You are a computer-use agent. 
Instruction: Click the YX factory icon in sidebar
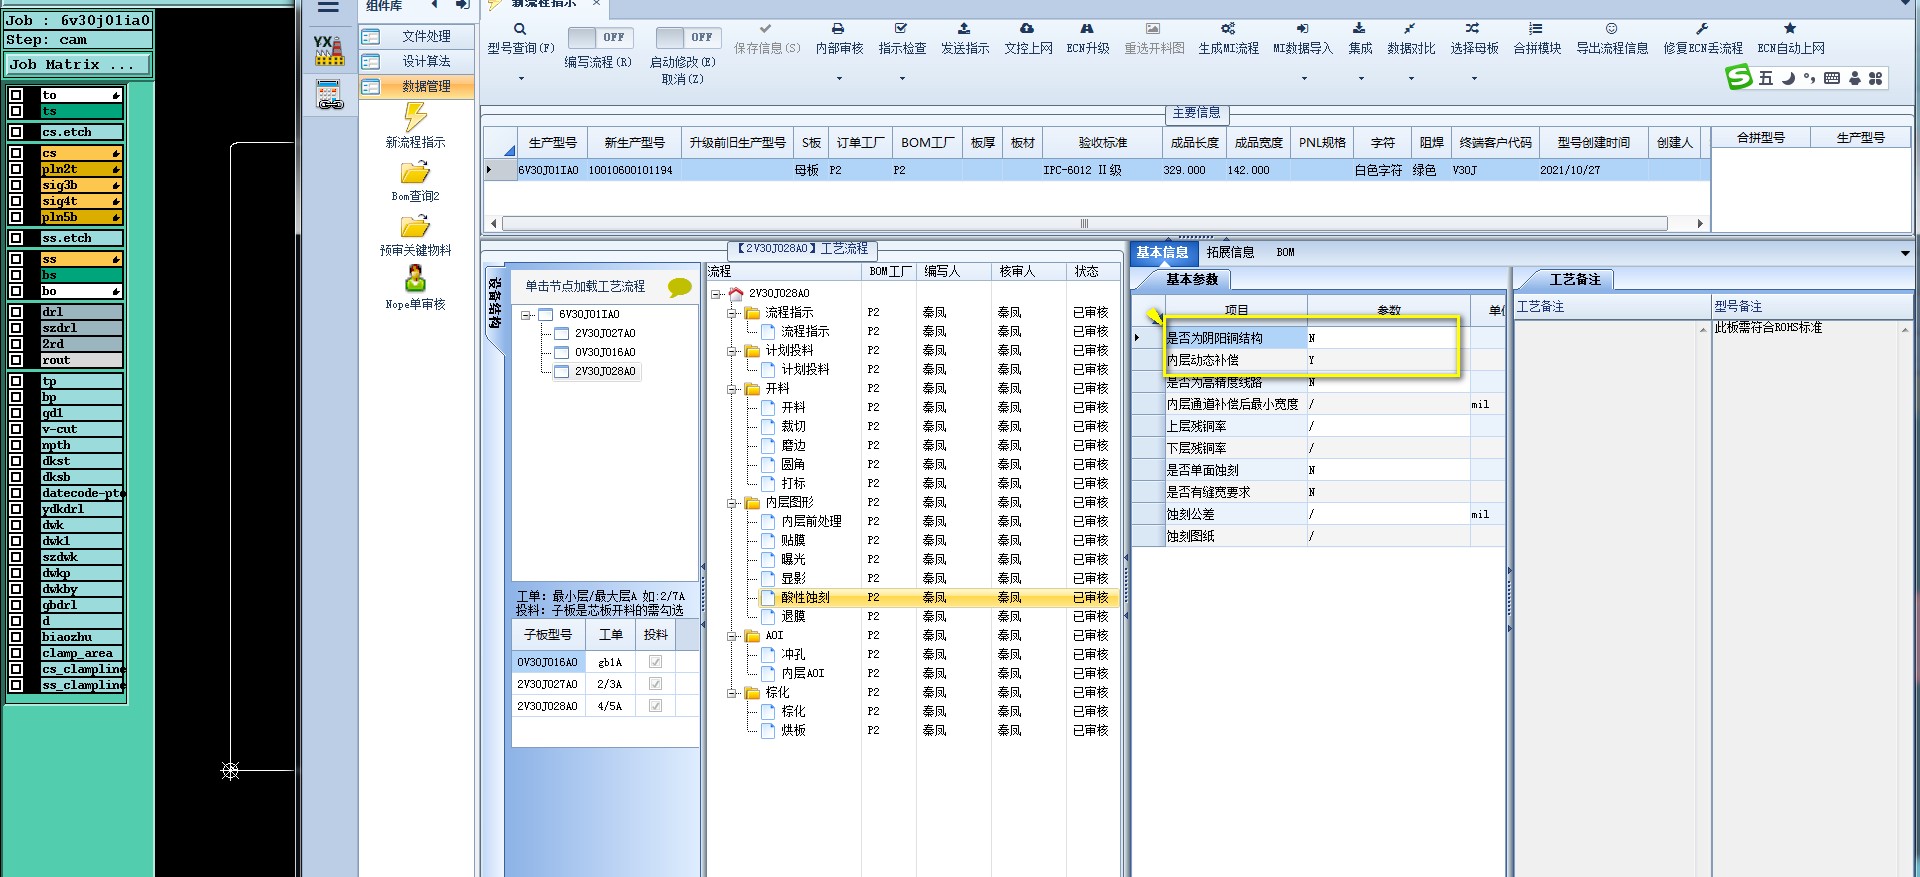[329, 50]
